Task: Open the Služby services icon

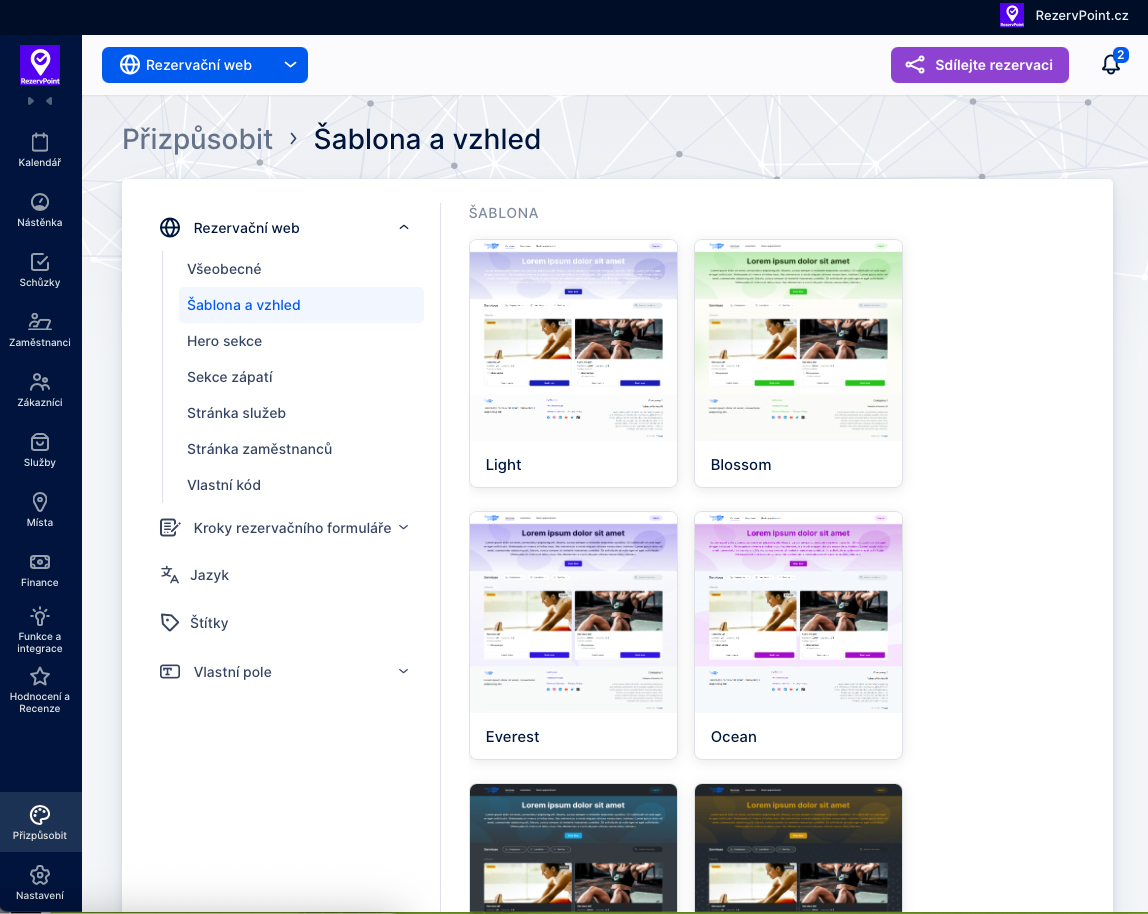Action: [x=40, y=442]
